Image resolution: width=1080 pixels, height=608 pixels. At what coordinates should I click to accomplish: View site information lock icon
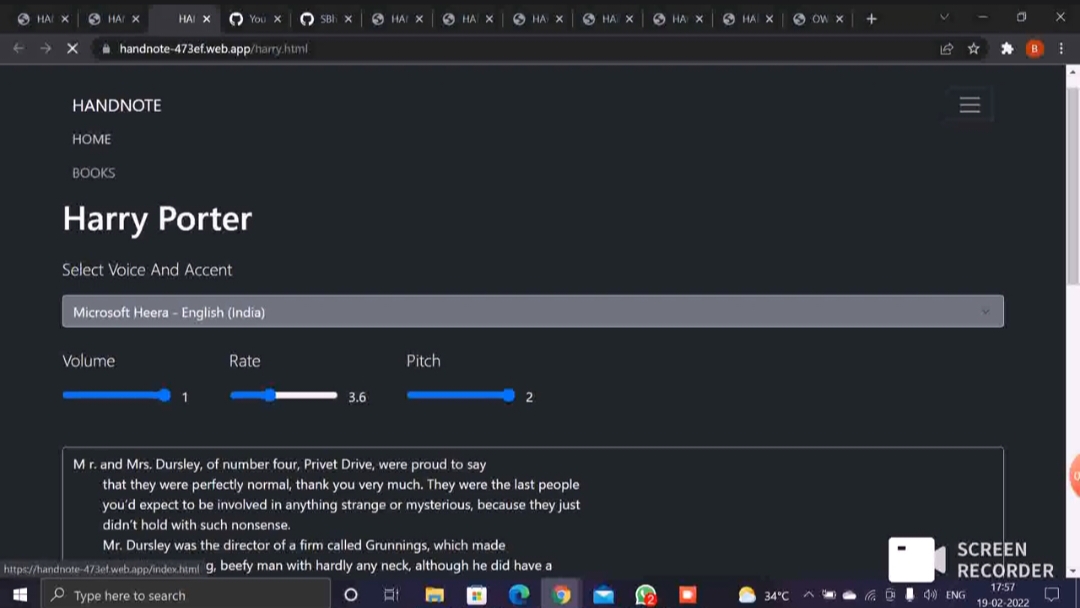click(105, 49)
